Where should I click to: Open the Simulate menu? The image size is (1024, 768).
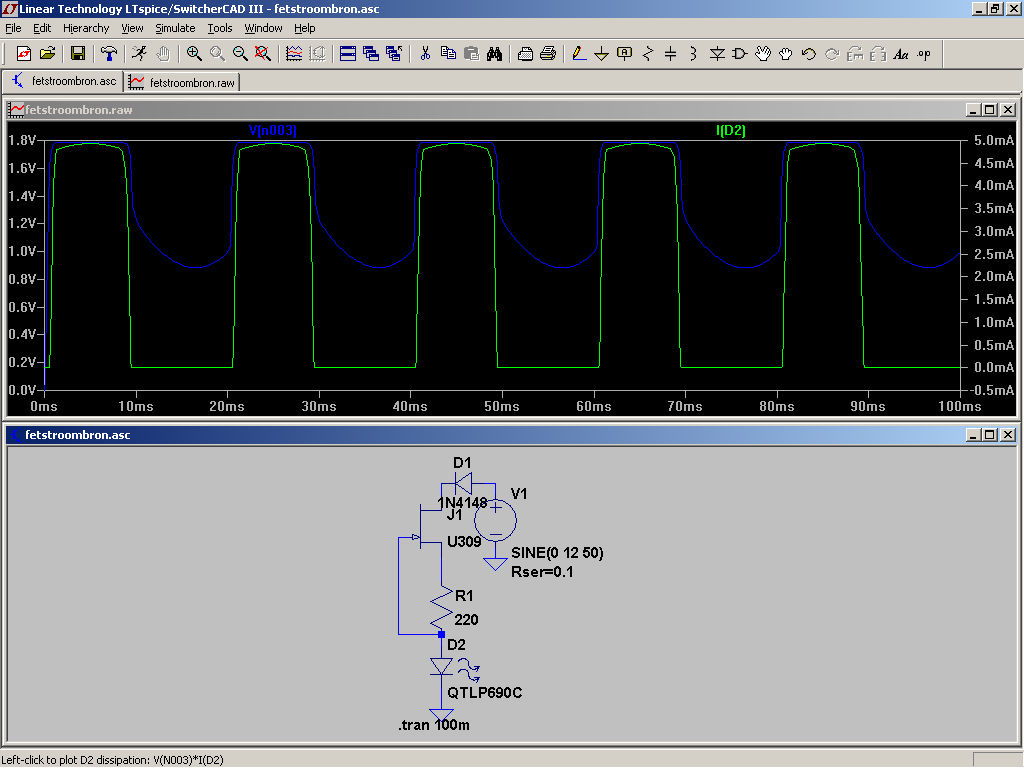pyautogui.click(x=175, y=28)
